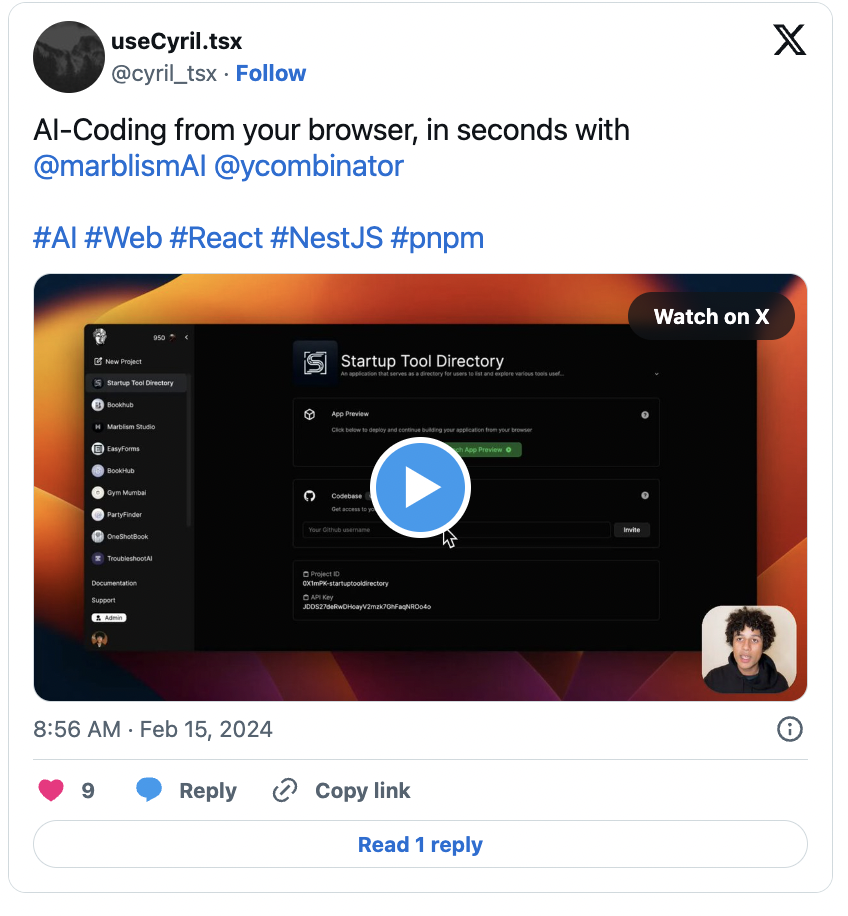This screenshot has width=848, height=916.
Task: Collapse sidebar chevron in video preview
Action: coord(186,337)
